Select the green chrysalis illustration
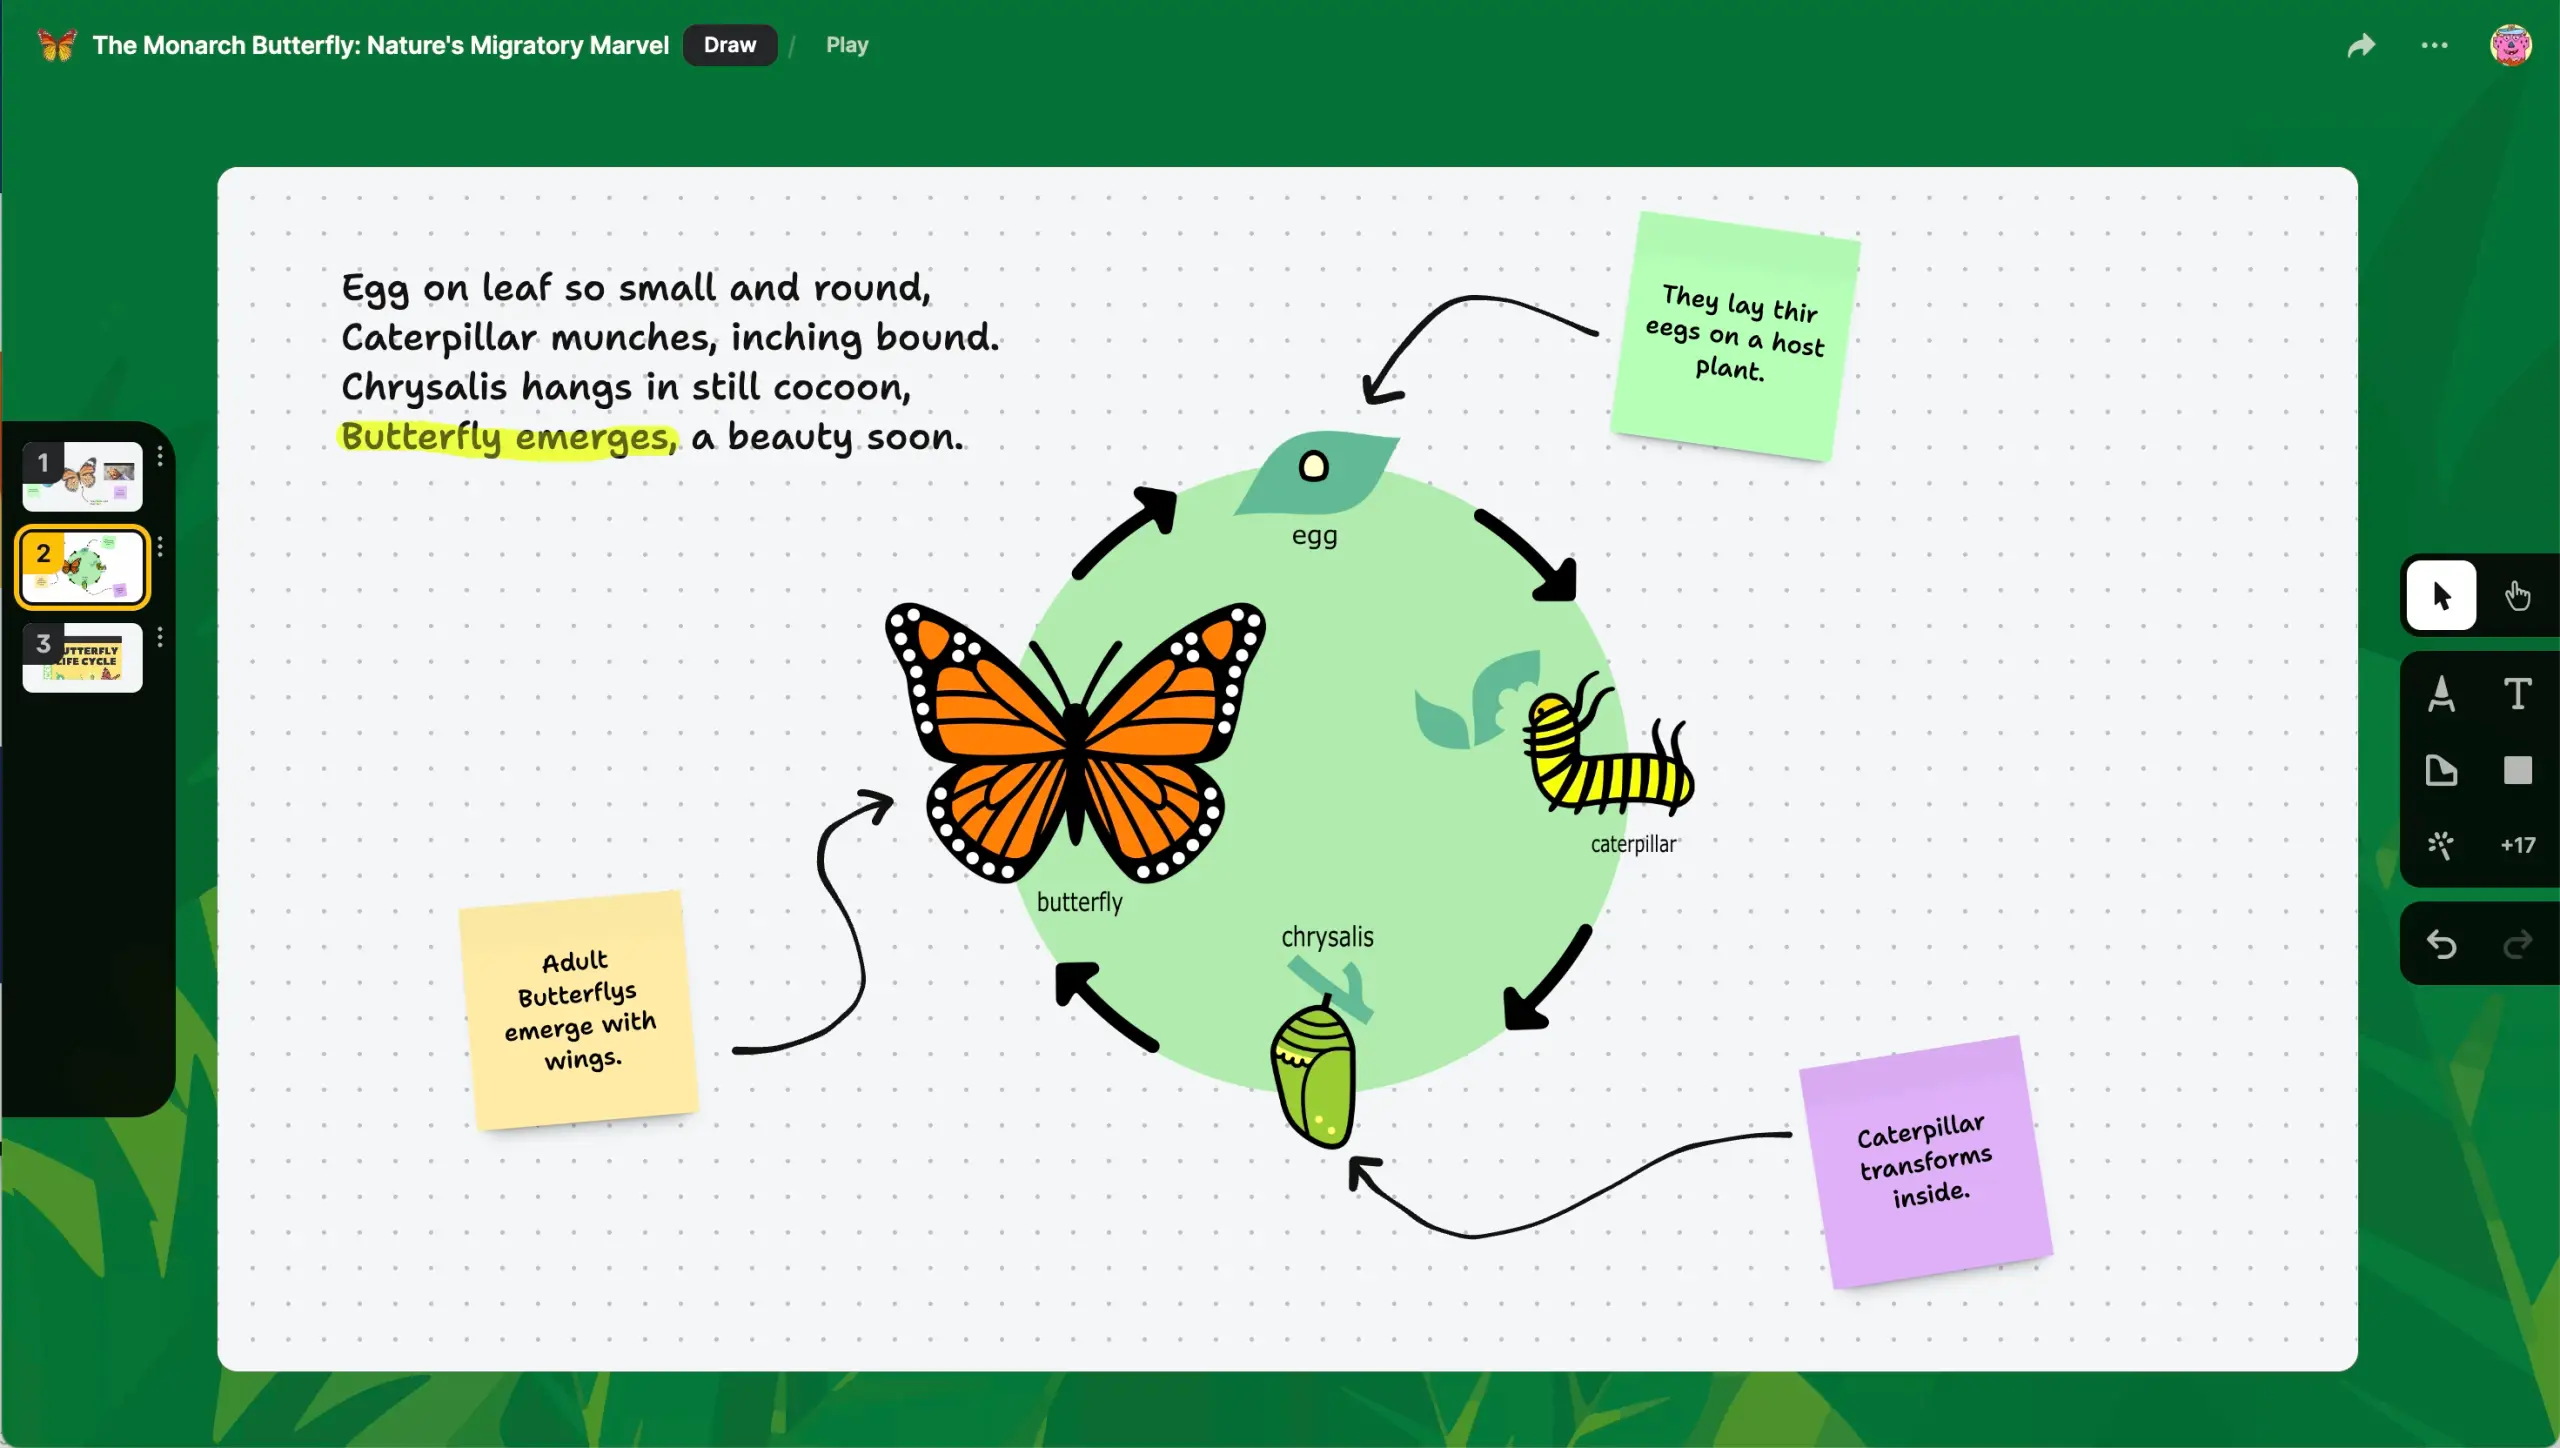 [x=1314, y=1072]
